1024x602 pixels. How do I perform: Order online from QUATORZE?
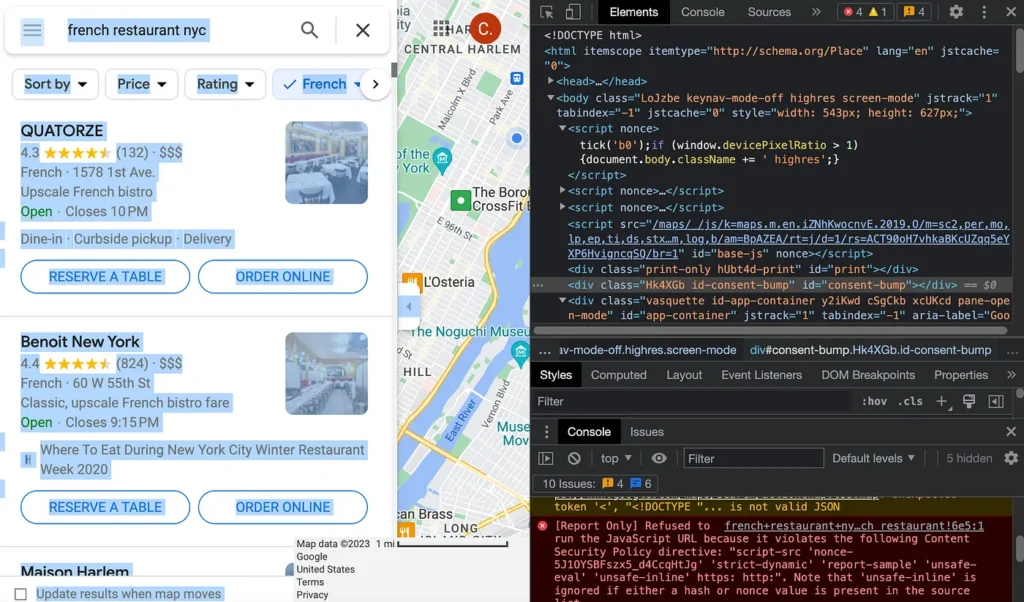pos(283,277)
